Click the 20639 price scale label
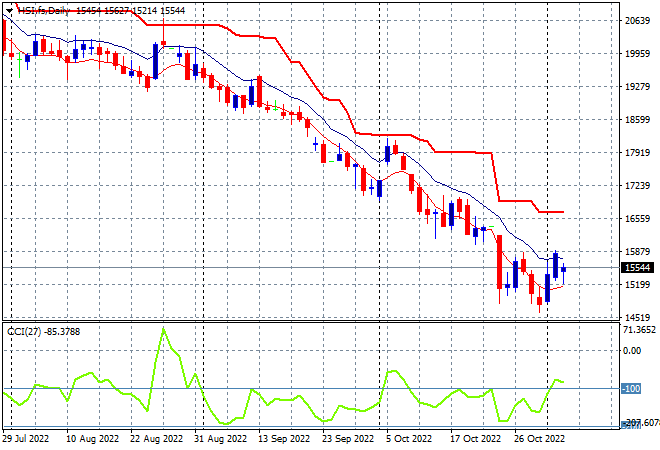The image size is (660, 450). click(638, 21)
